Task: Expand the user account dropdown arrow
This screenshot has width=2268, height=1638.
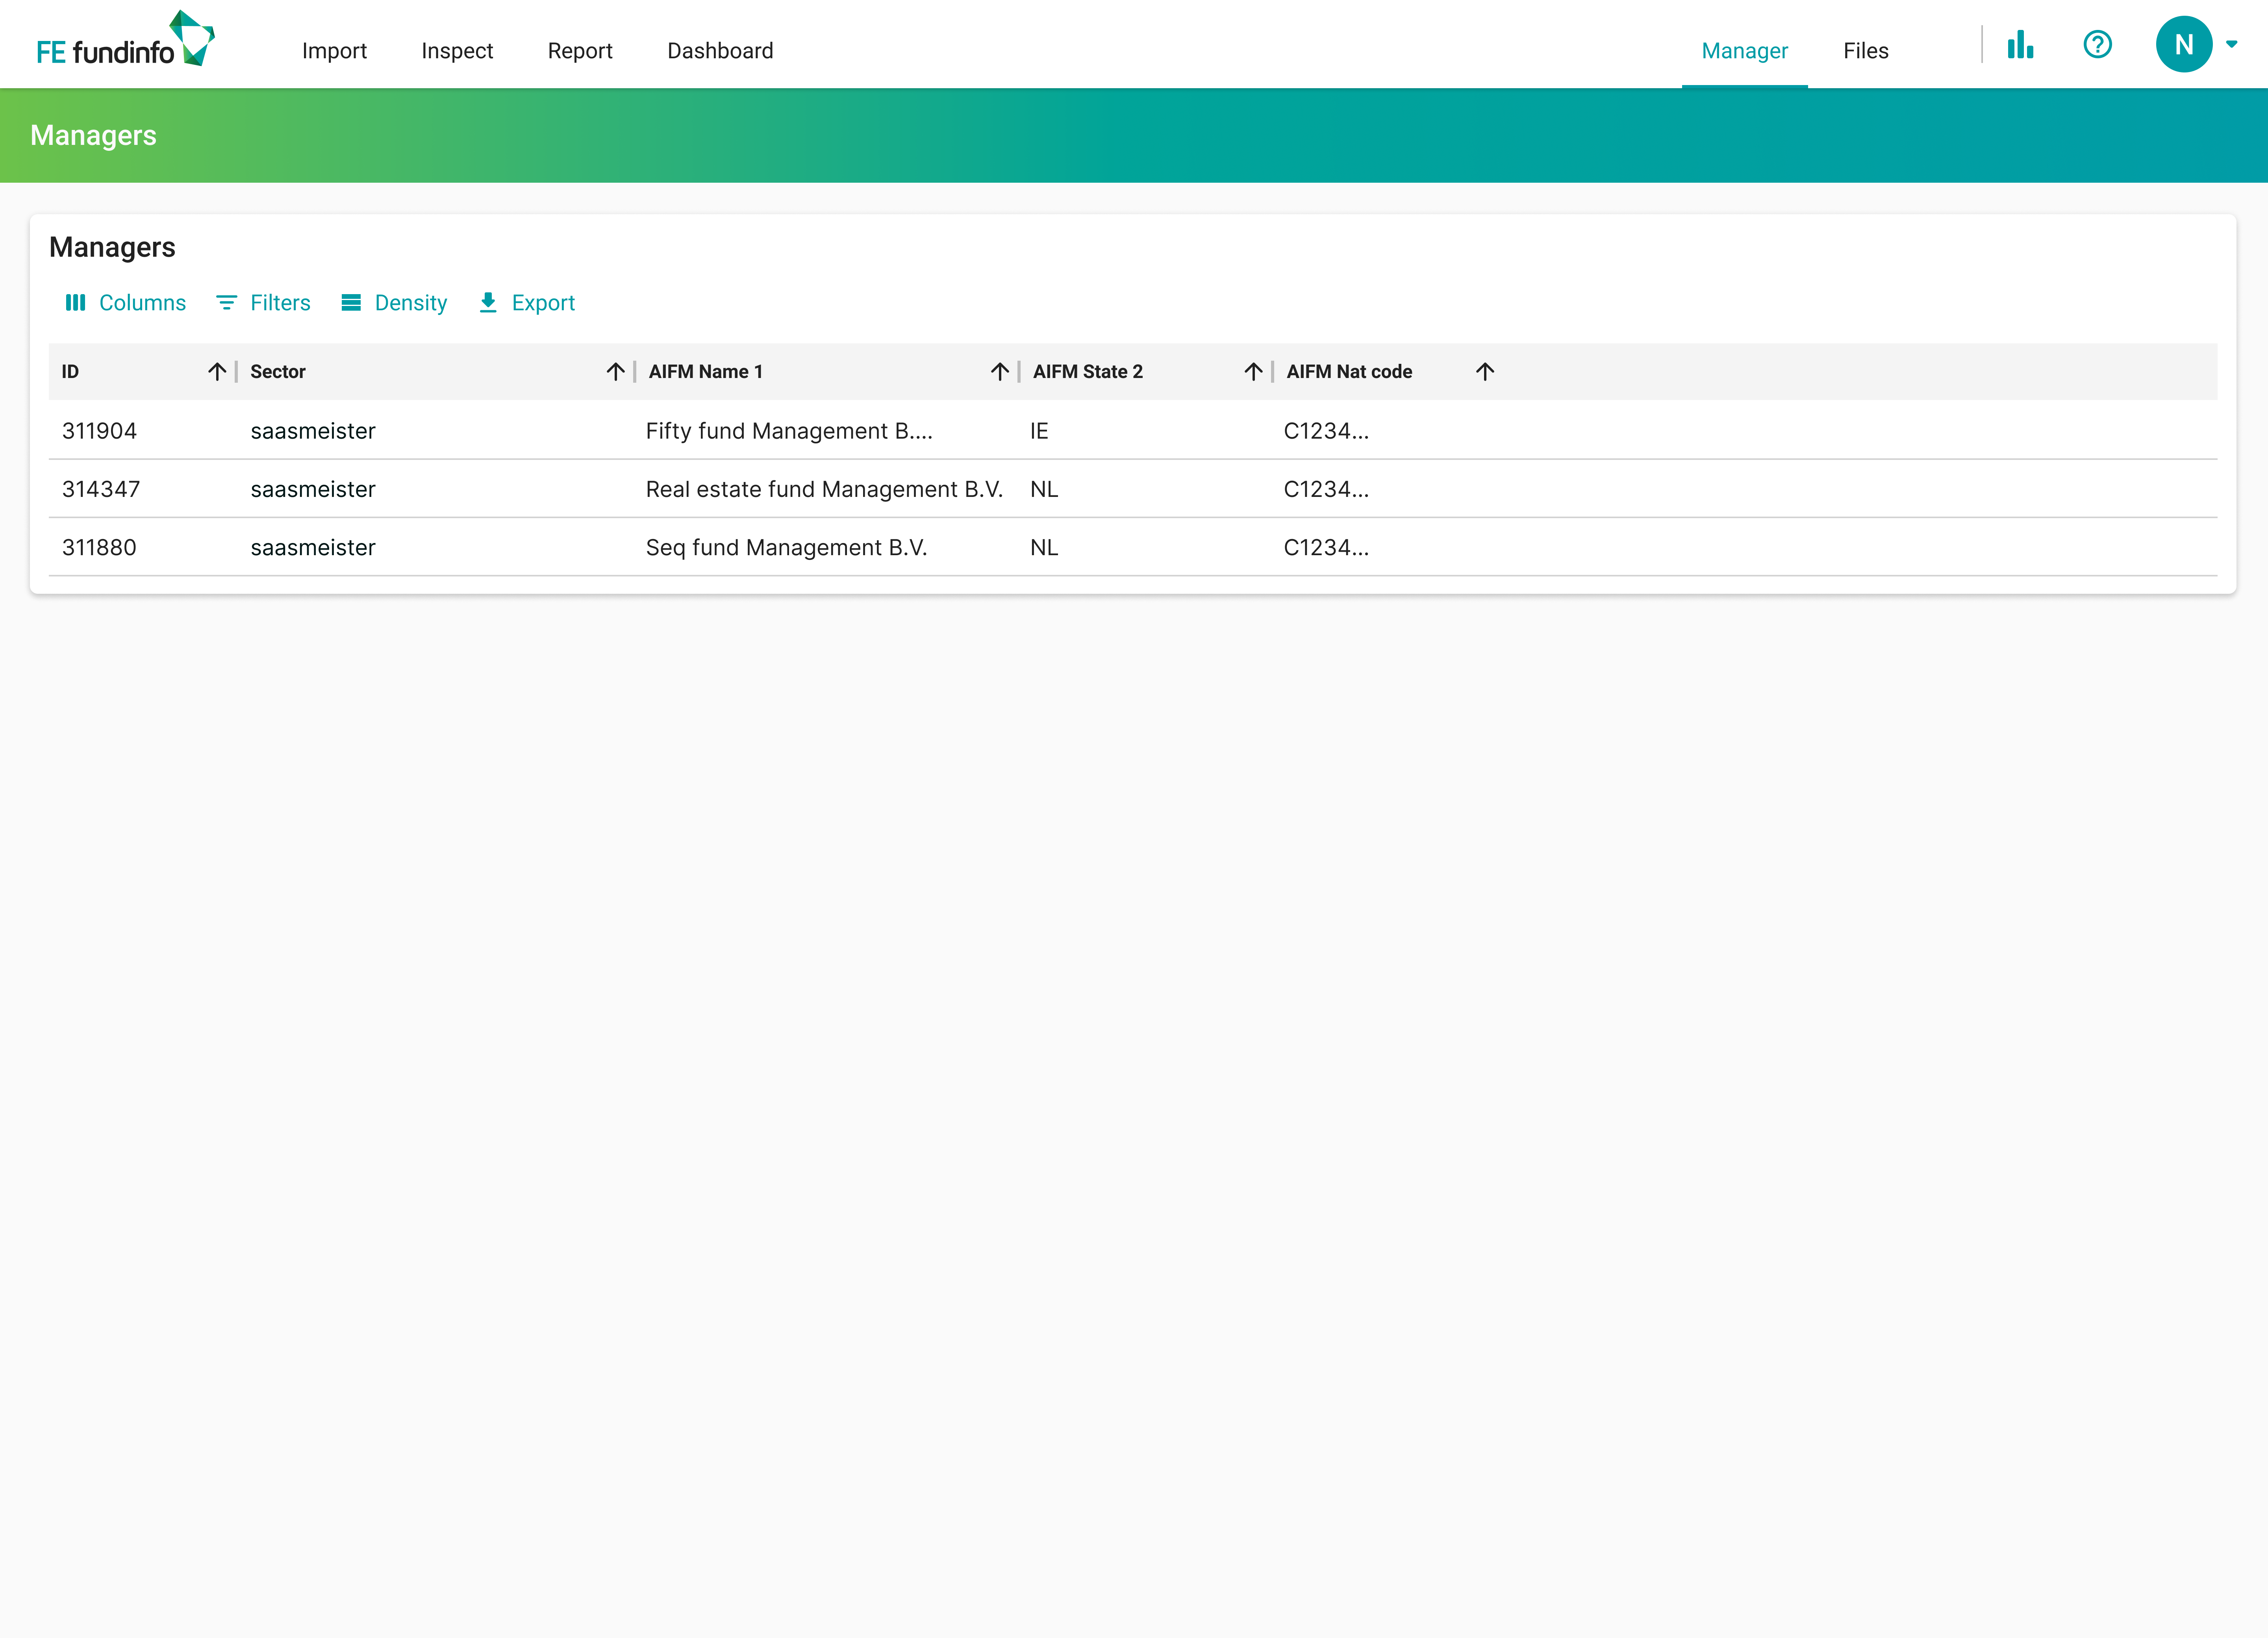Action: pos(2231,44)
